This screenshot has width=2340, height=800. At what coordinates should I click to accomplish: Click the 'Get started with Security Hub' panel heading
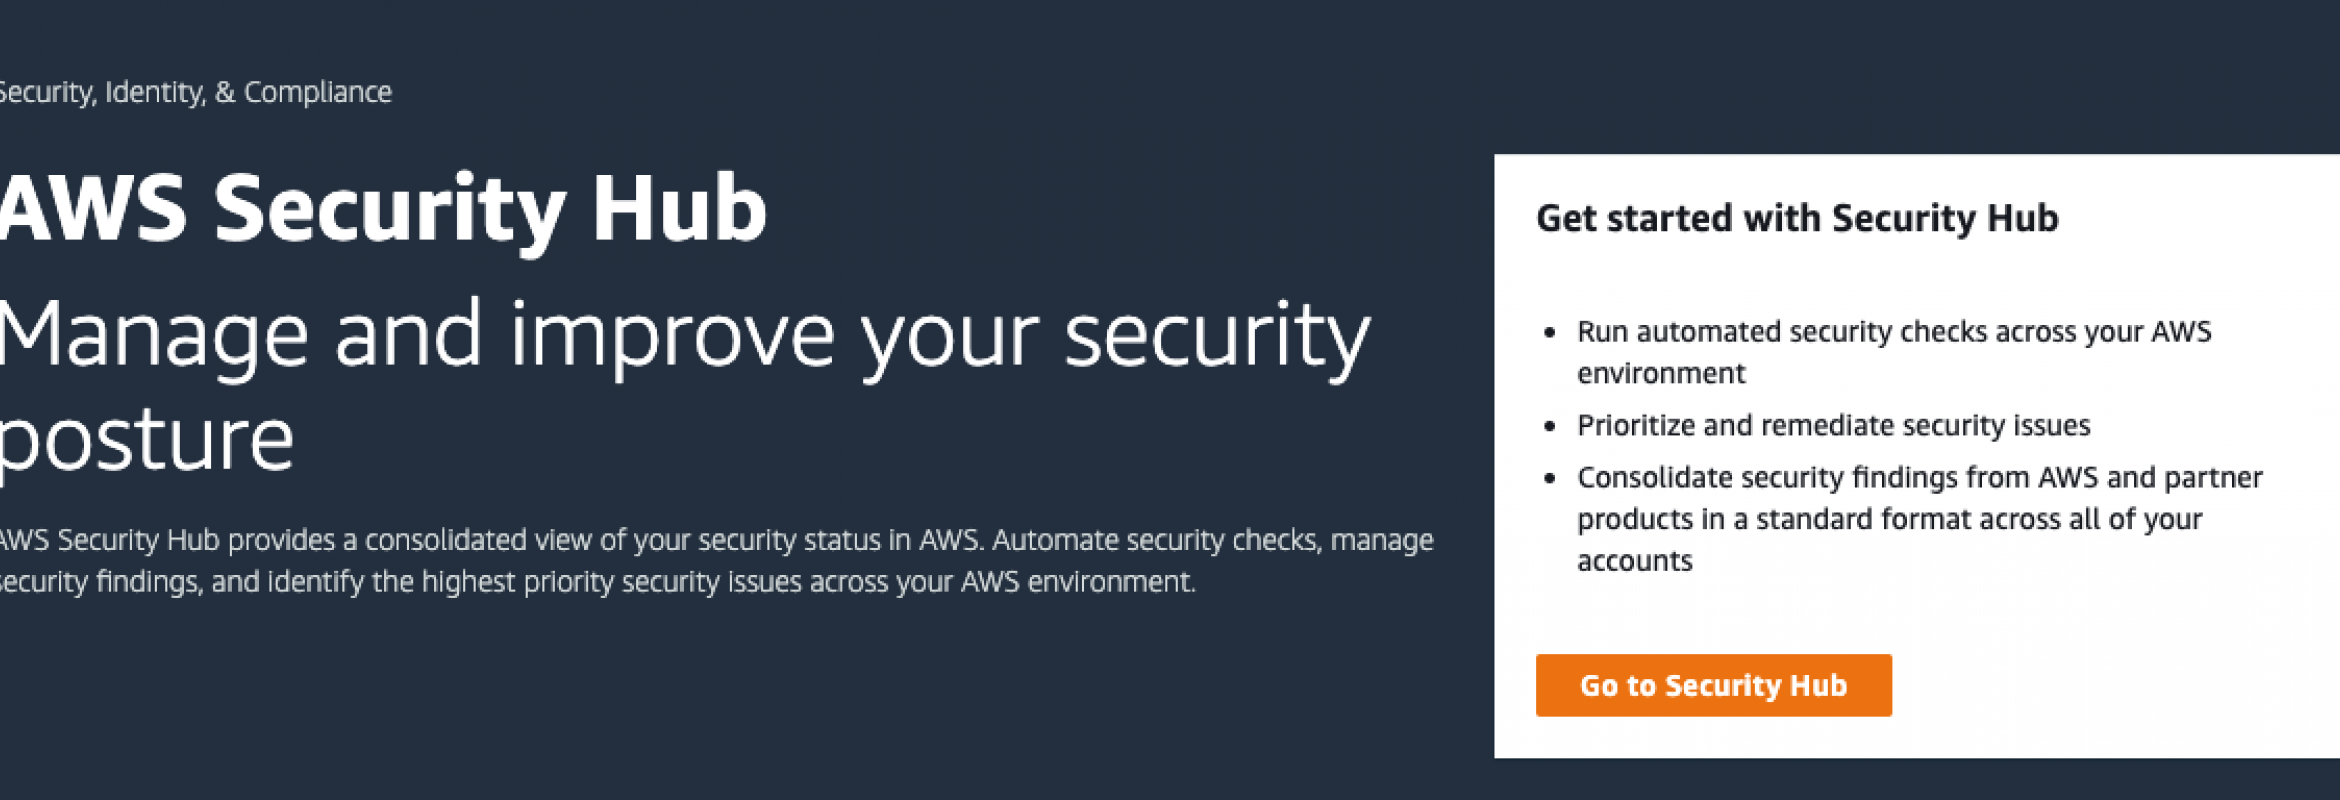(x=1797, y=218)
